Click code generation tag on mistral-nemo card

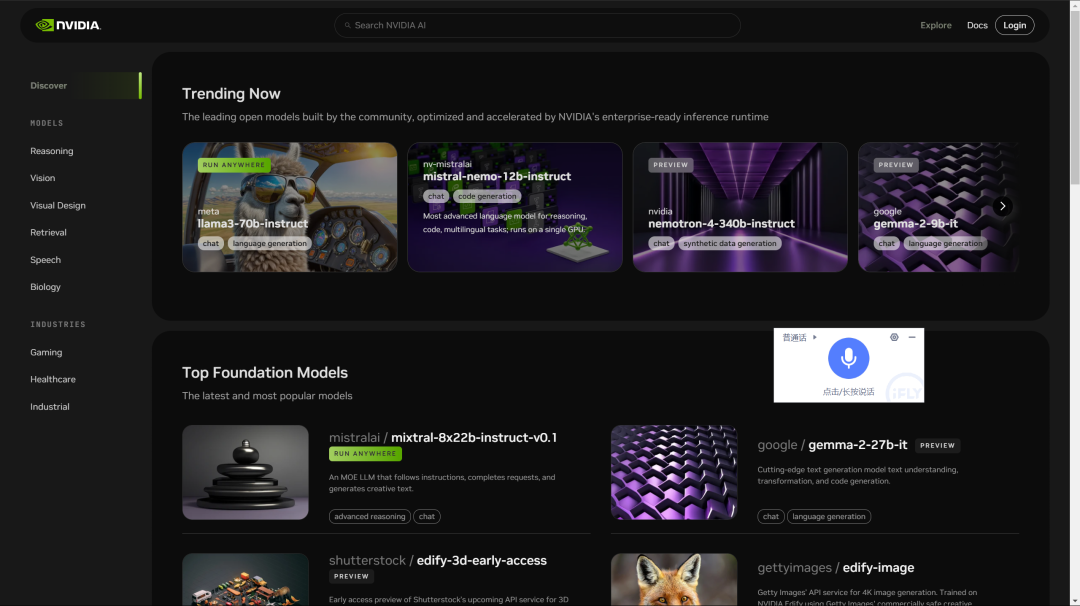(x=487, y=196)
